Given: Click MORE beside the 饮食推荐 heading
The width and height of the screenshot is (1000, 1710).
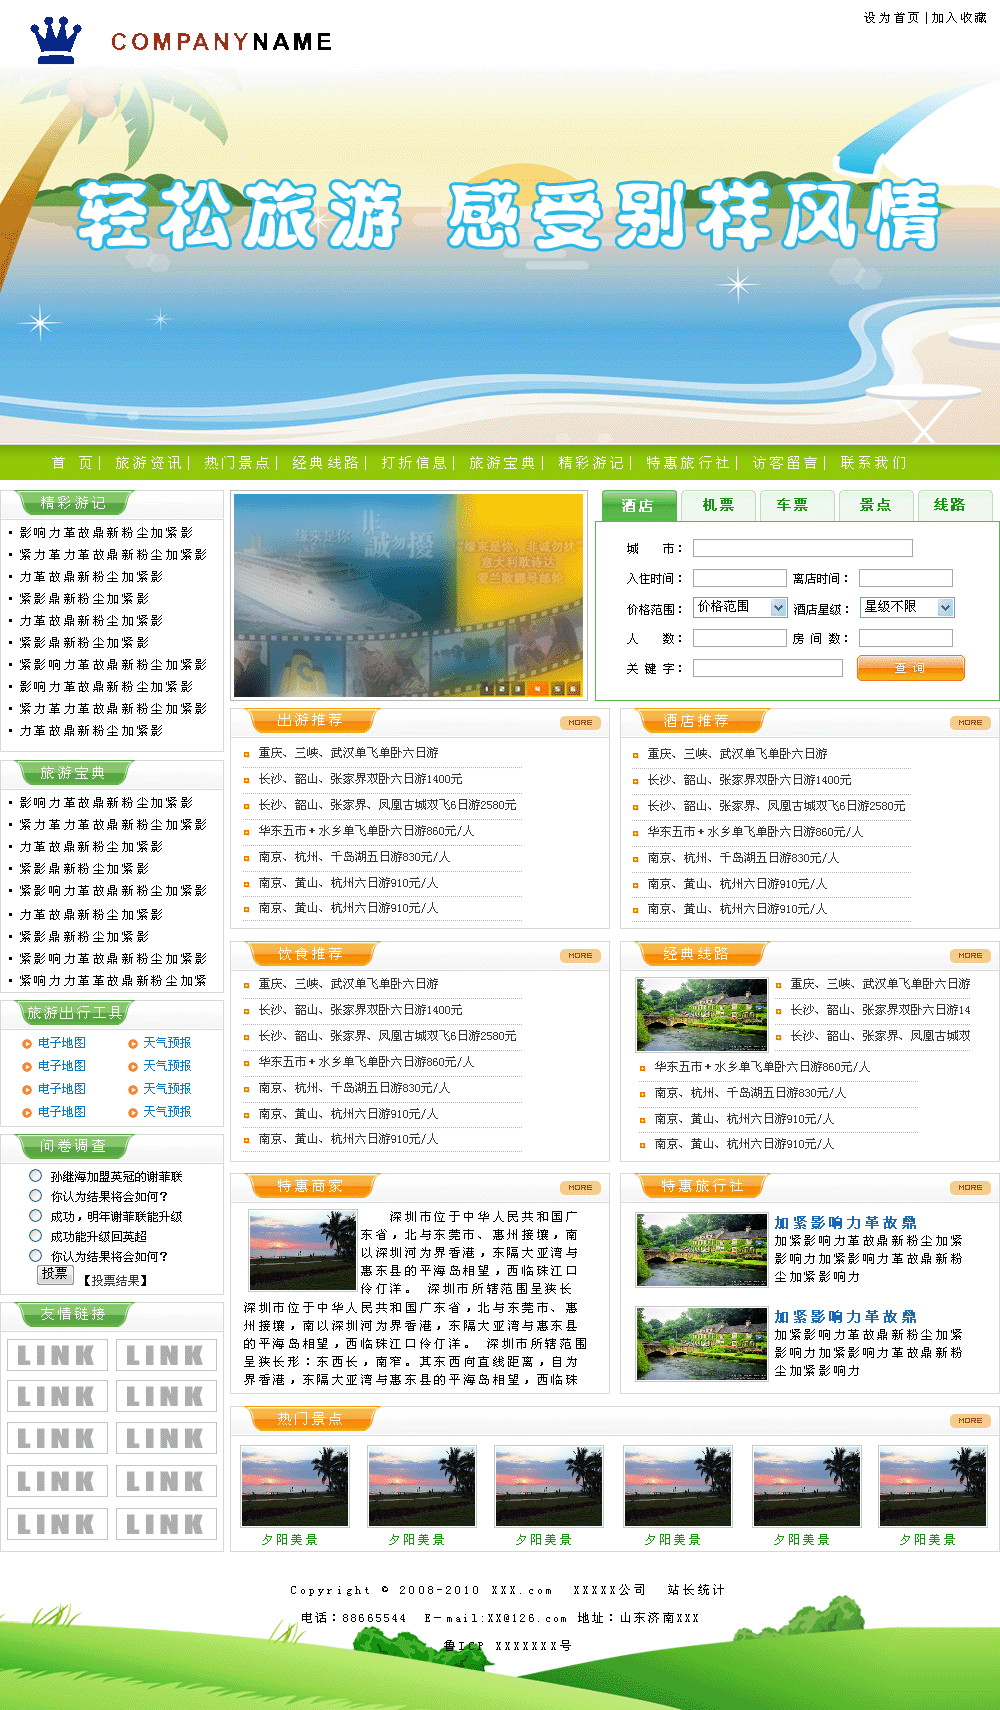Looking at the screenshot, I should 580,956.
